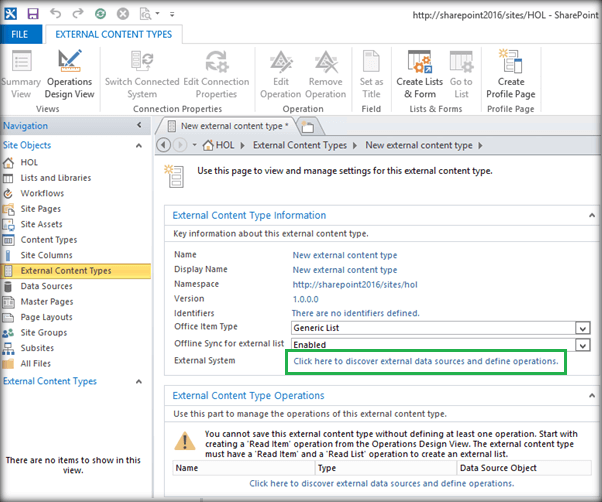Open recent pages dropdown beside Forward arrow
This screenshot has height=502, width=602.
pyautogui.click(x=194, y=145)
